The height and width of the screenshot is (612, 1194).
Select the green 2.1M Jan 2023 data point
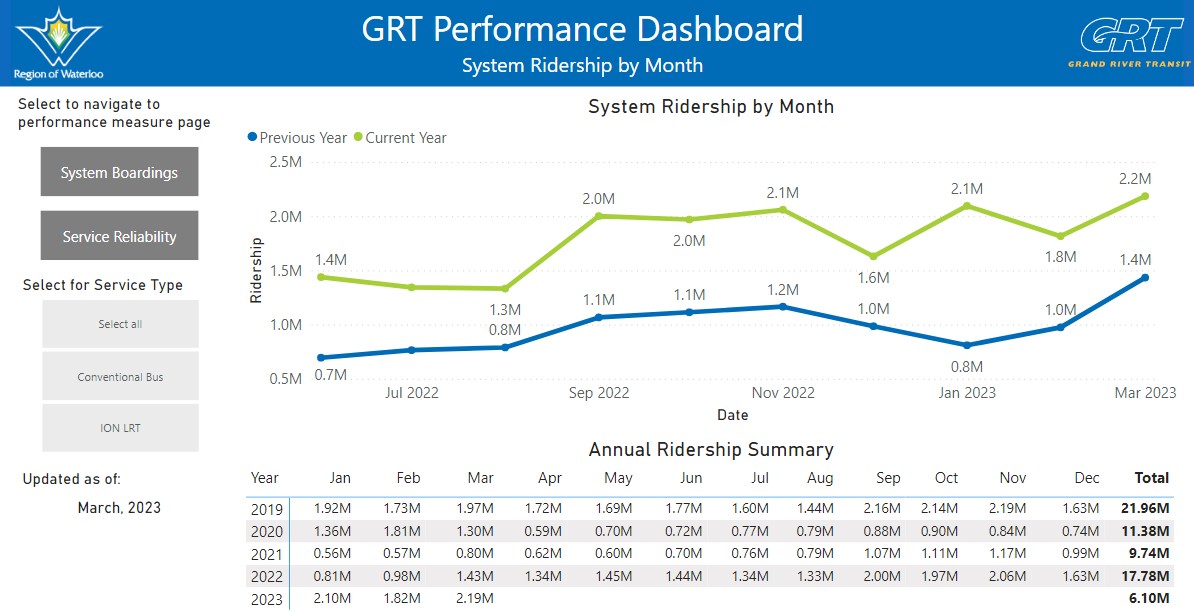pyautogui.click(x=966, y=206)
